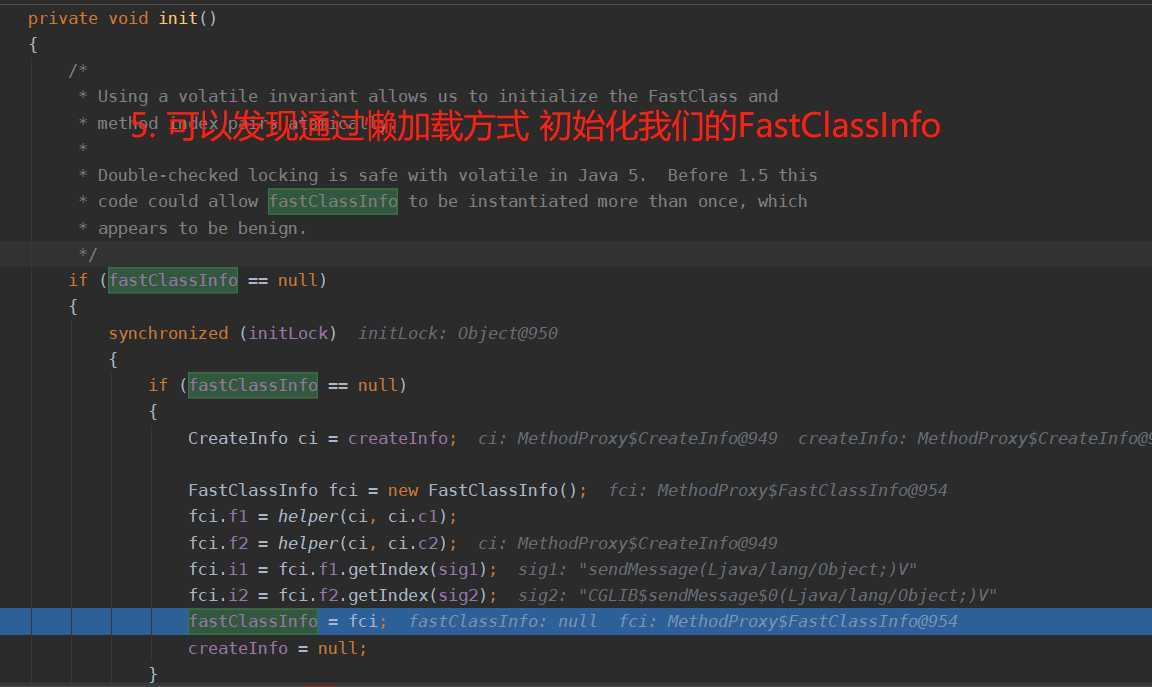
Task: Click fastClassInfo in the outer null check
Action: 173,280
